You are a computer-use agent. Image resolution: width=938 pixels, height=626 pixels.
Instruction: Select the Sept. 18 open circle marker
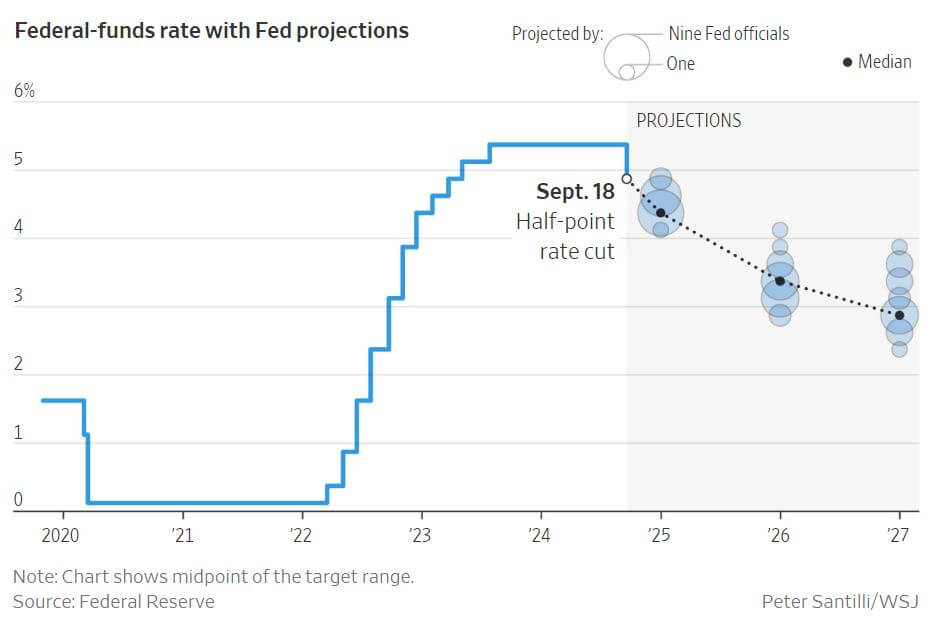pyautogui.click(x=627, y=179)
